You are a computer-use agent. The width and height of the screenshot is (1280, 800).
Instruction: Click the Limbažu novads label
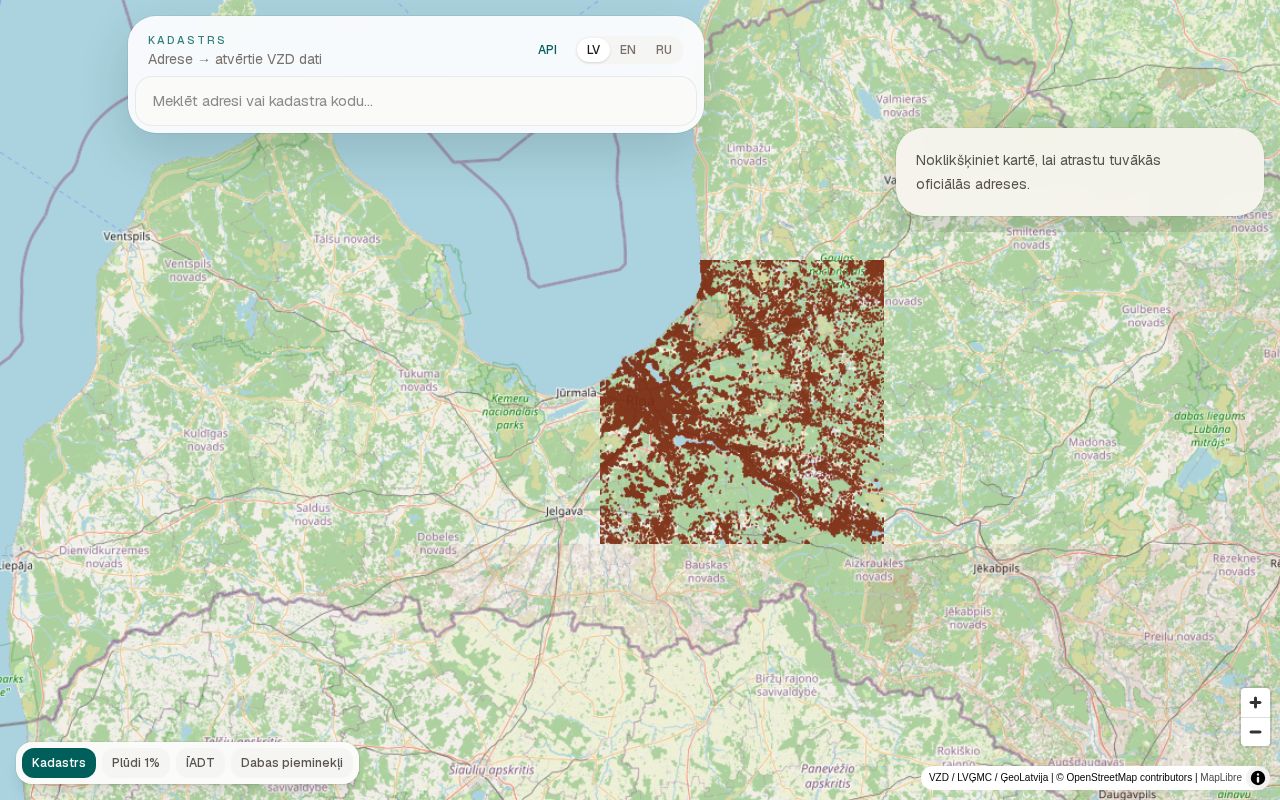pos(749,153)
